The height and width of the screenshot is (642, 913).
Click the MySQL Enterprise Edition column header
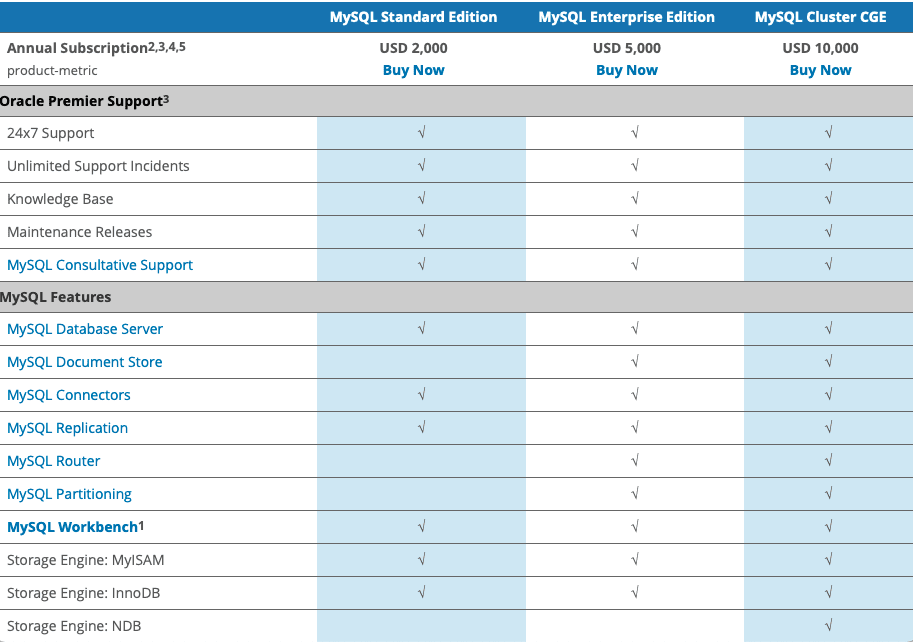[x=627, y=17]
